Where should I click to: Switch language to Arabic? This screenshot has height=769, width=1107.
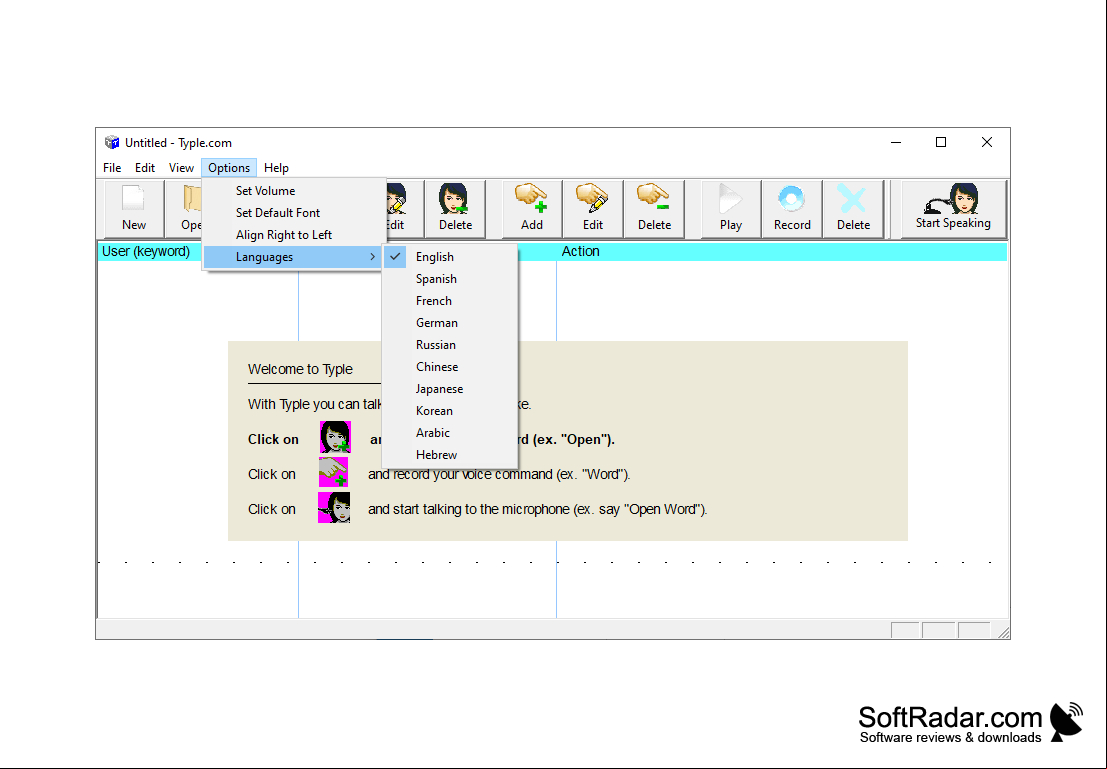pos(450,433)
